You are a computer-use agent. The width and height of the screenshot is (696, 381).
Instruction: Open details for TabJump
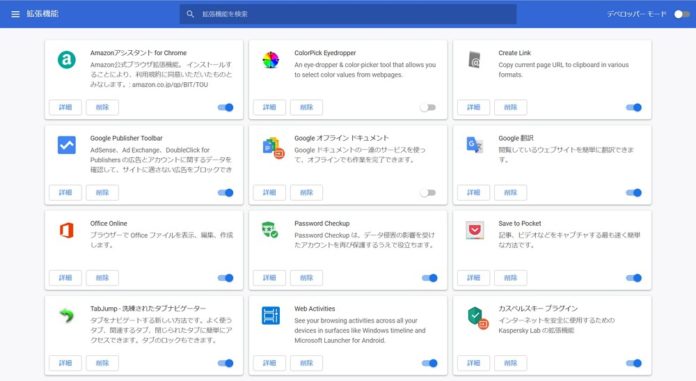(x=65, y=363)
